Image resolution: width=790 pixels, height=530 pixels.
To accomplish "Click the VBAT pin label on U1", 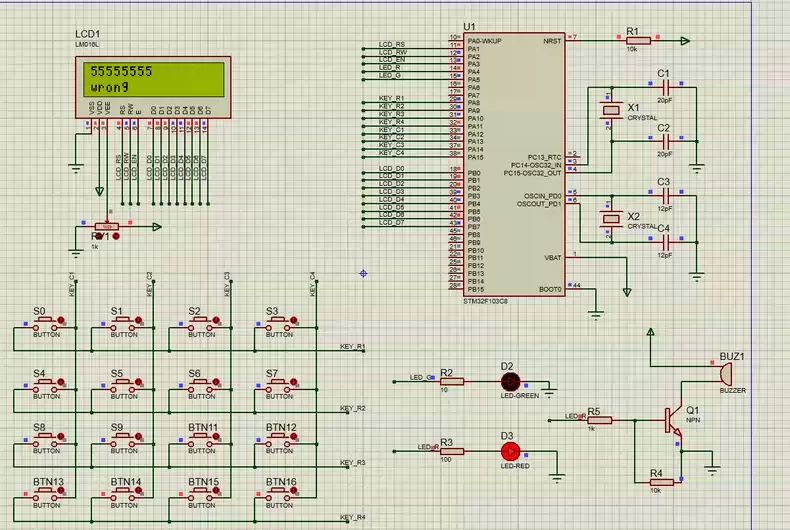I will click(x=553, y=257).
